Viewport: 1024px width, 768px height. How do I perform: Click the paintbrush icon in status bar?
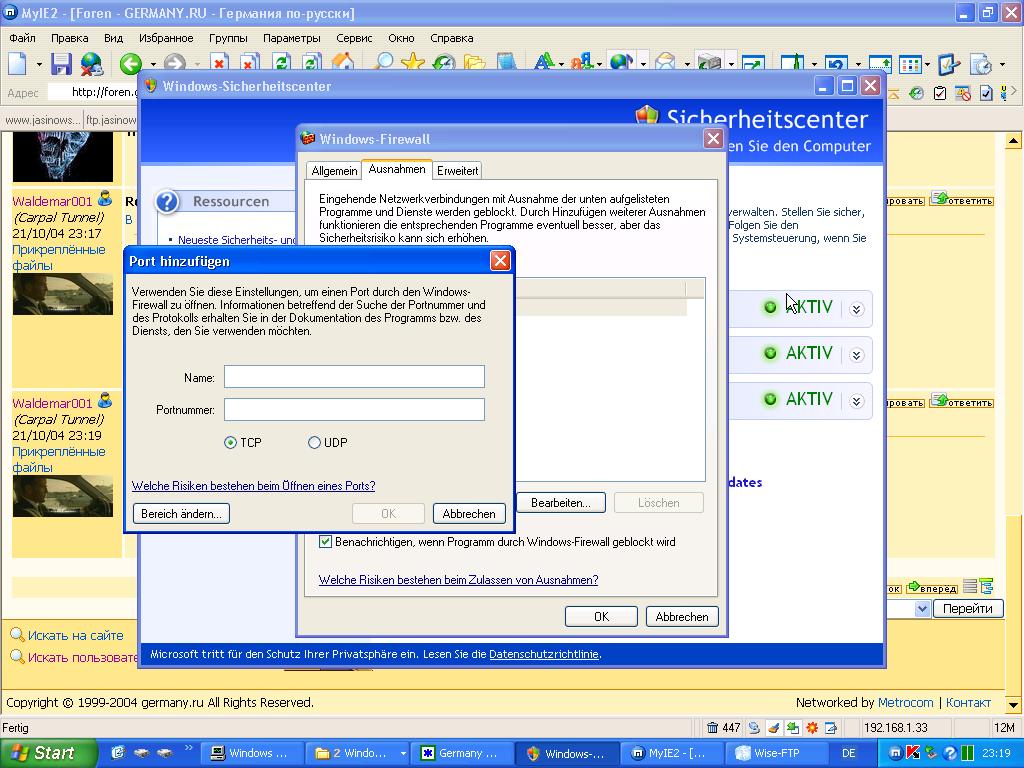tap(773, 728)
